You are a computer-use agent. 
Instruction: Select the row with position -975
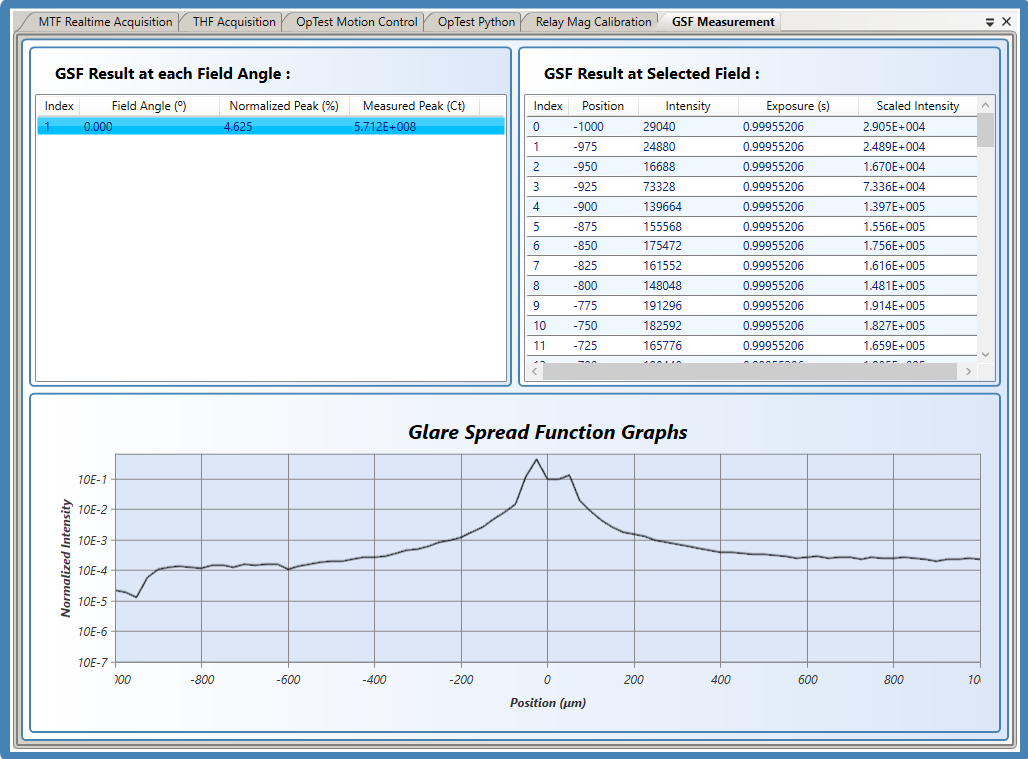click(752, 147)
